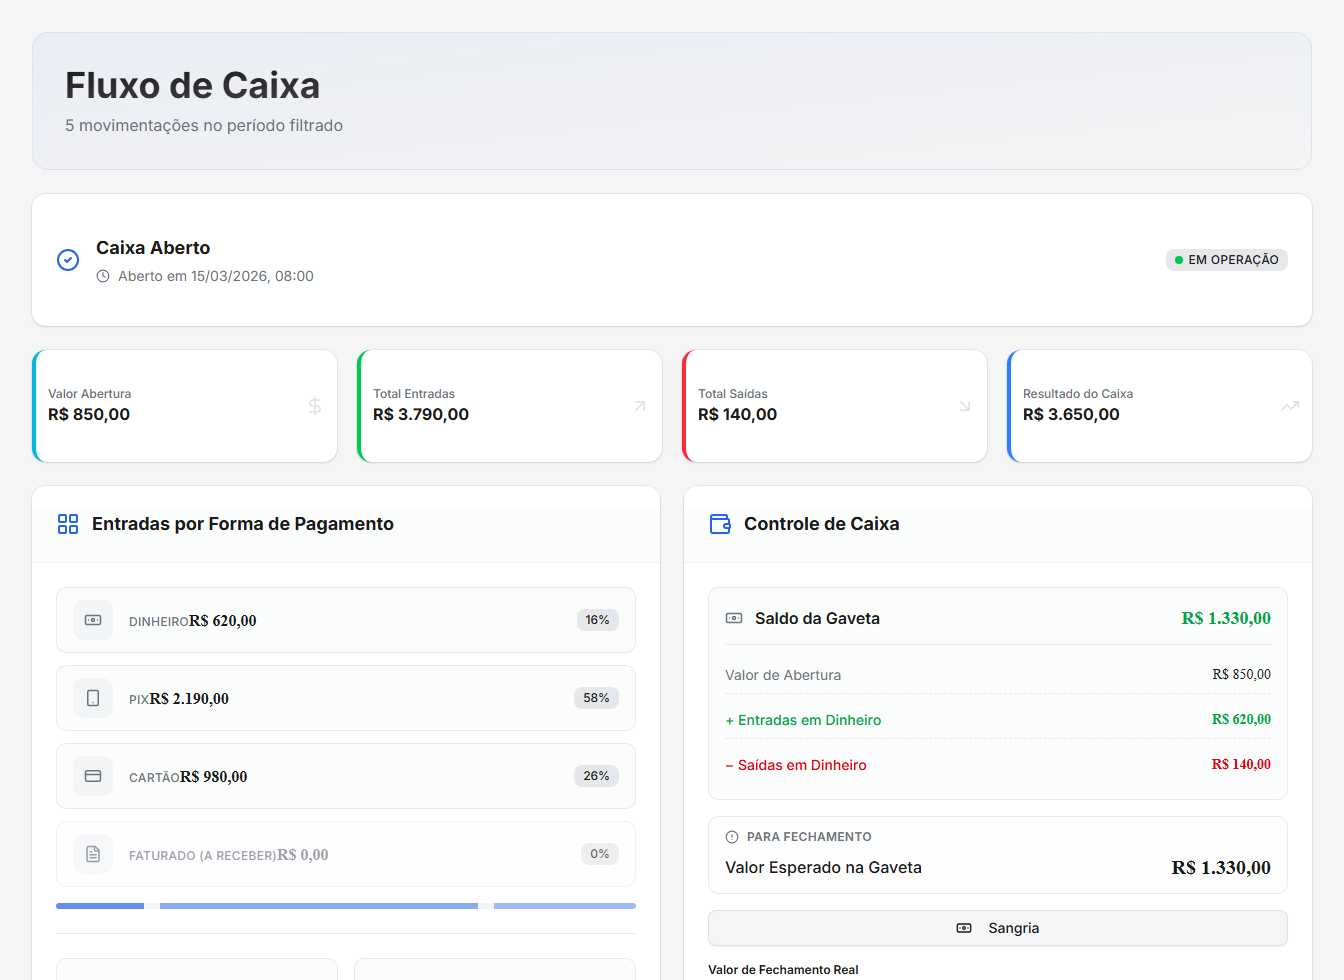Image resolution: width=1344 pixels, height=980 pixels.
Task: Click the alert icon beside Para Fechamento
Action: pyautogui.click(x=732, y=837)
